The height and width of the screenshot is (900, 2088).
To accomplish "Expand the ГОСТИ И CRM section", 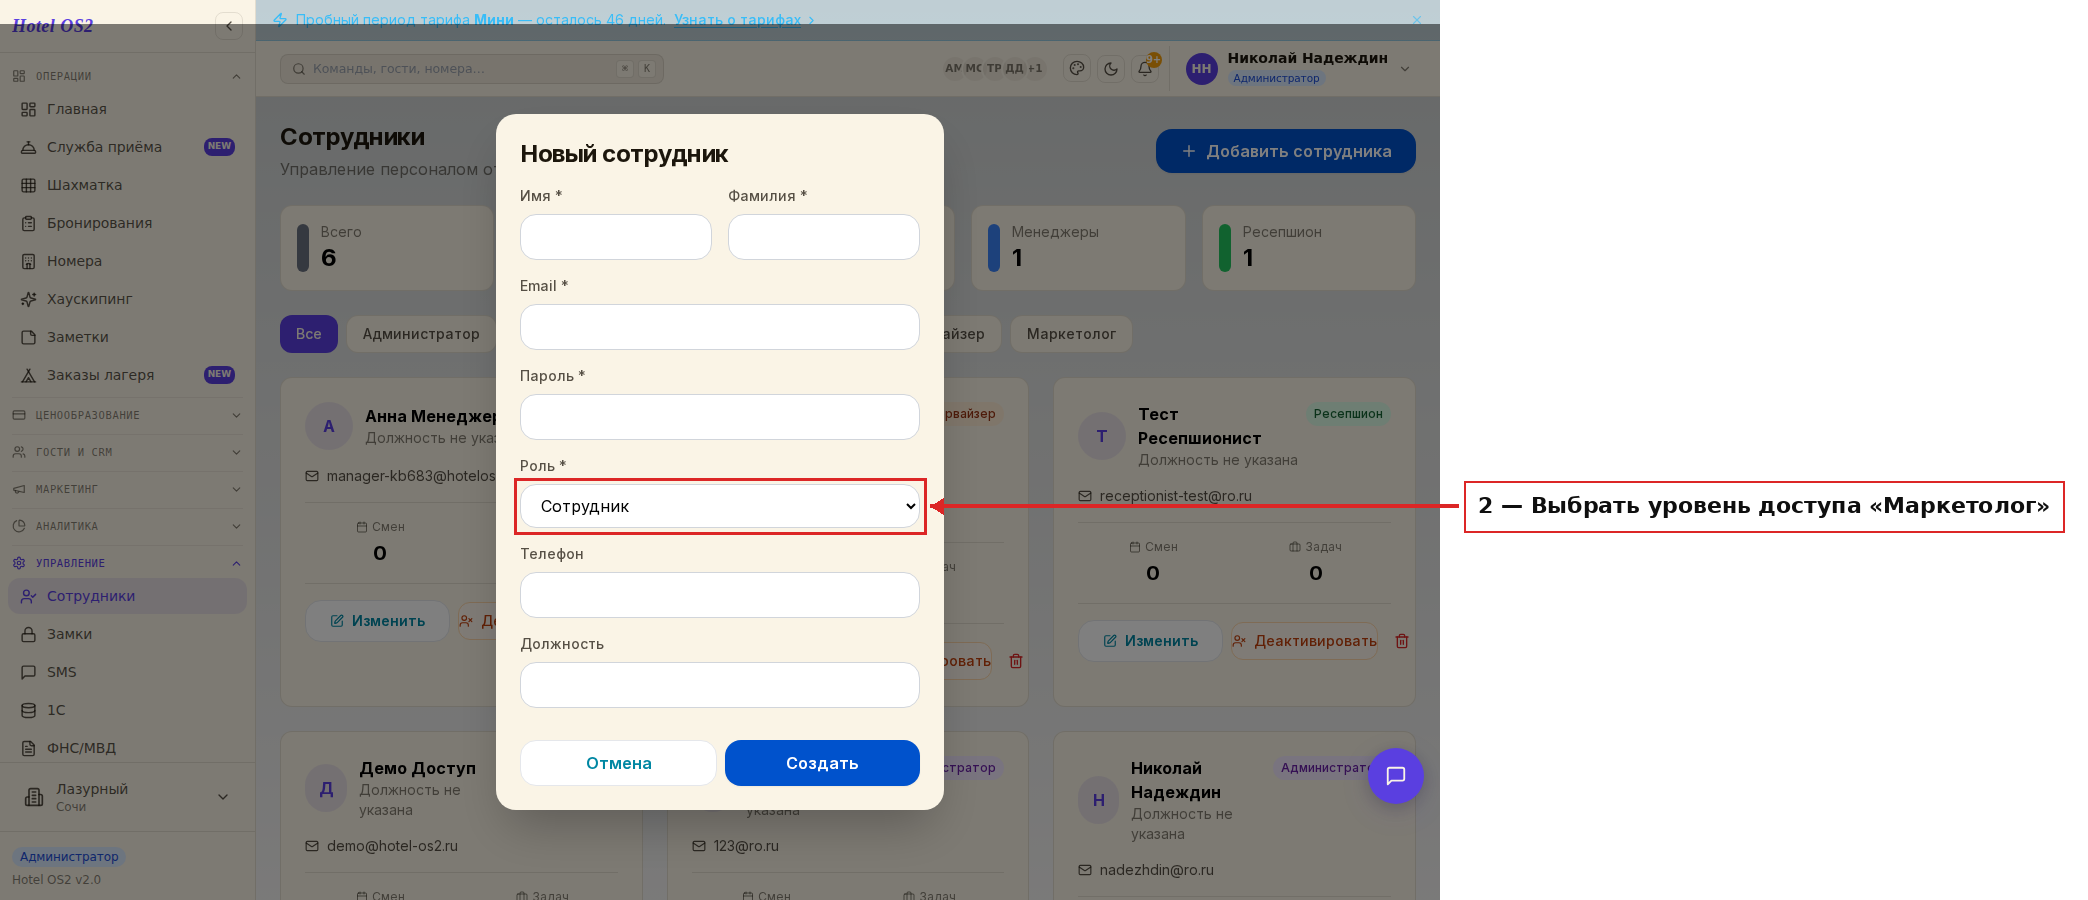I will tap(127, 452).
